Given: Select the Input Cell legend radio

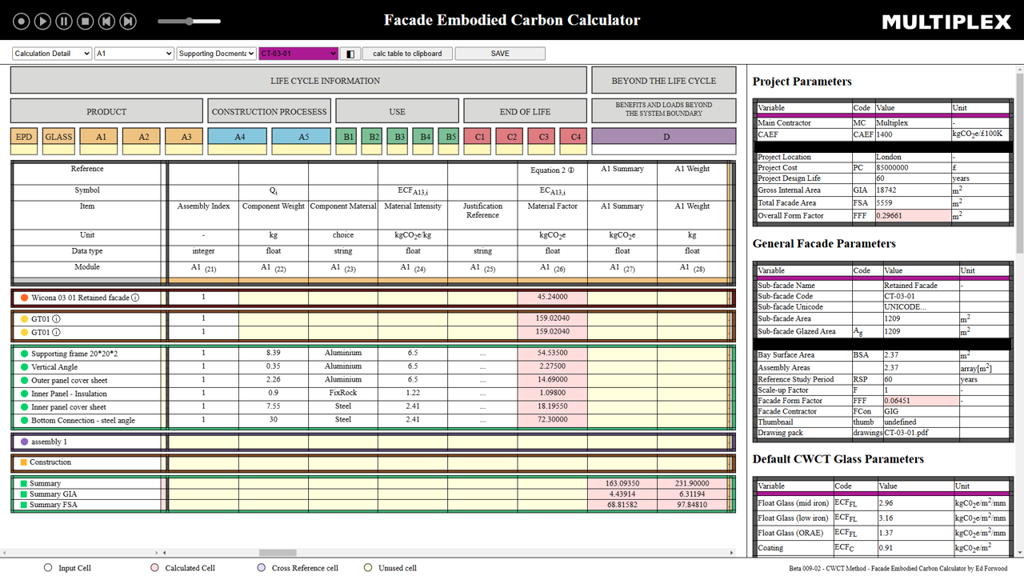Looking at the screenshot, I should tap(48, 568).
